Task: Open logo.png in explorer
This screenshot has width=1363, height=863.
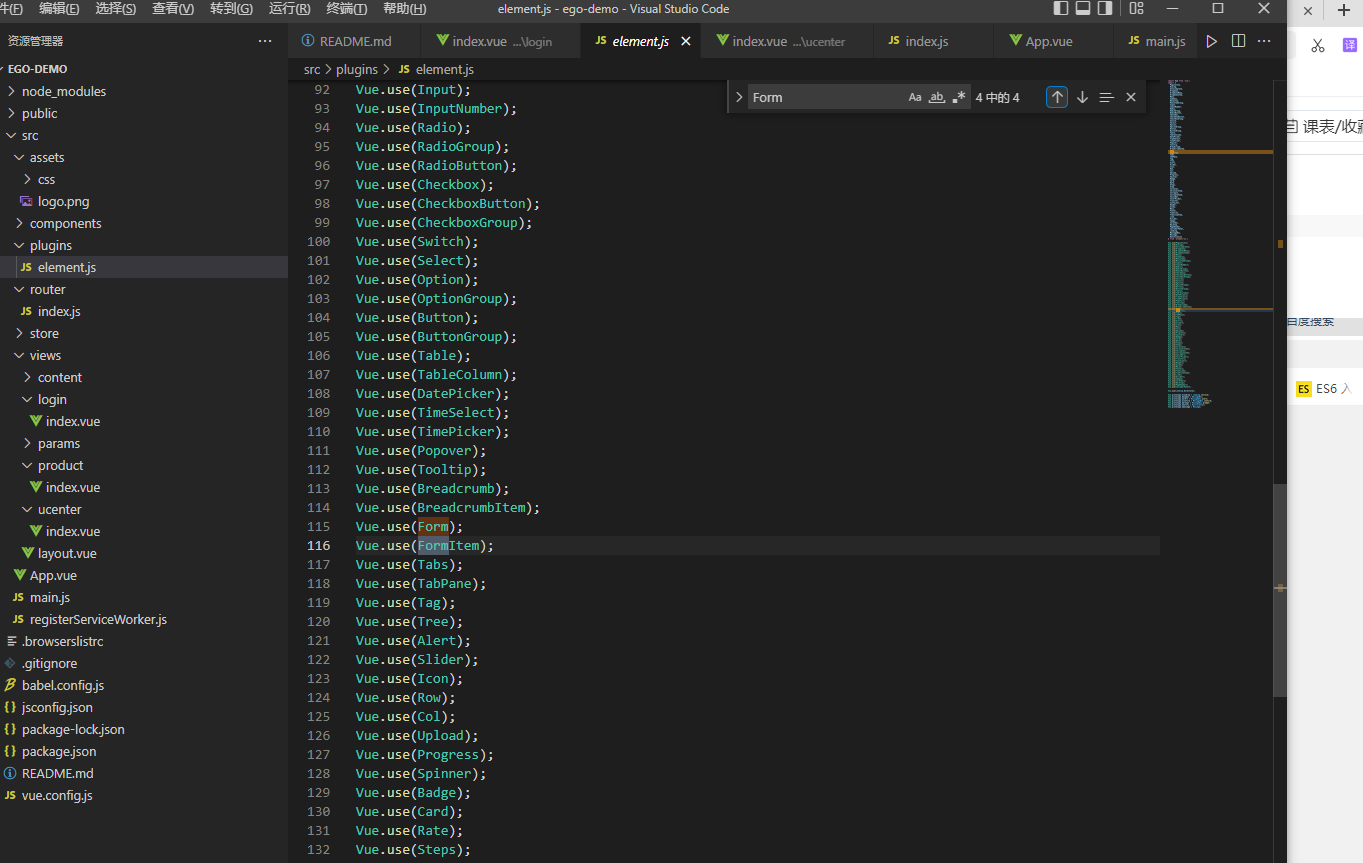Action: click(x=144, y=201)
